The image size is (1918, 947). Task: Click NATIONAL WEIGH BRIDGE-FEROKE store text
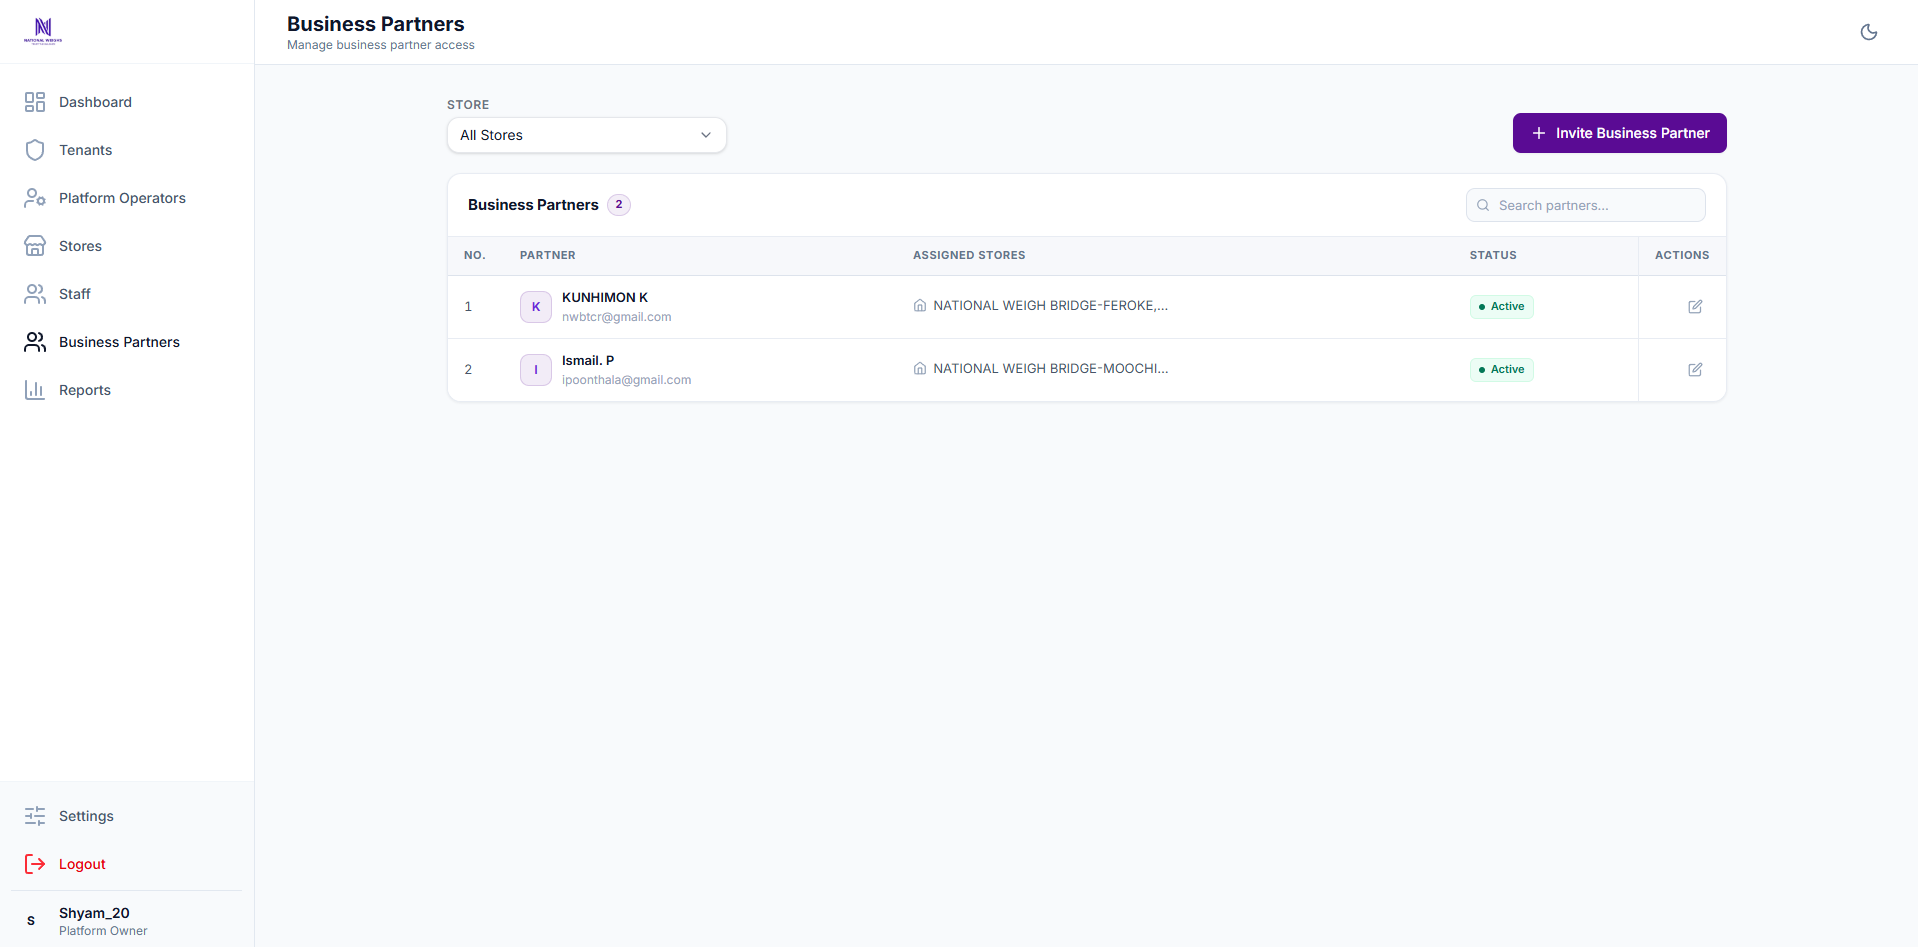pyautogui.click(x=1050, y=306)
